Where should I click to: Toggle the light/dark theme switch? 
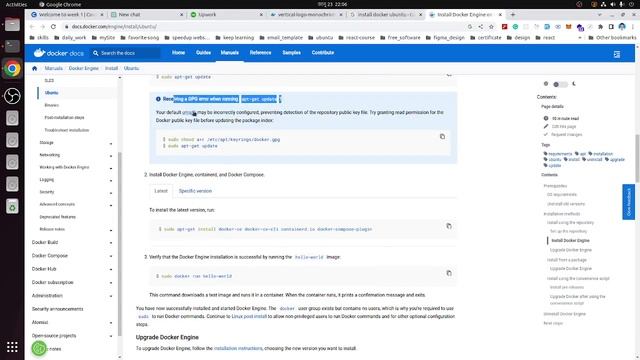[x=560, y=84]
